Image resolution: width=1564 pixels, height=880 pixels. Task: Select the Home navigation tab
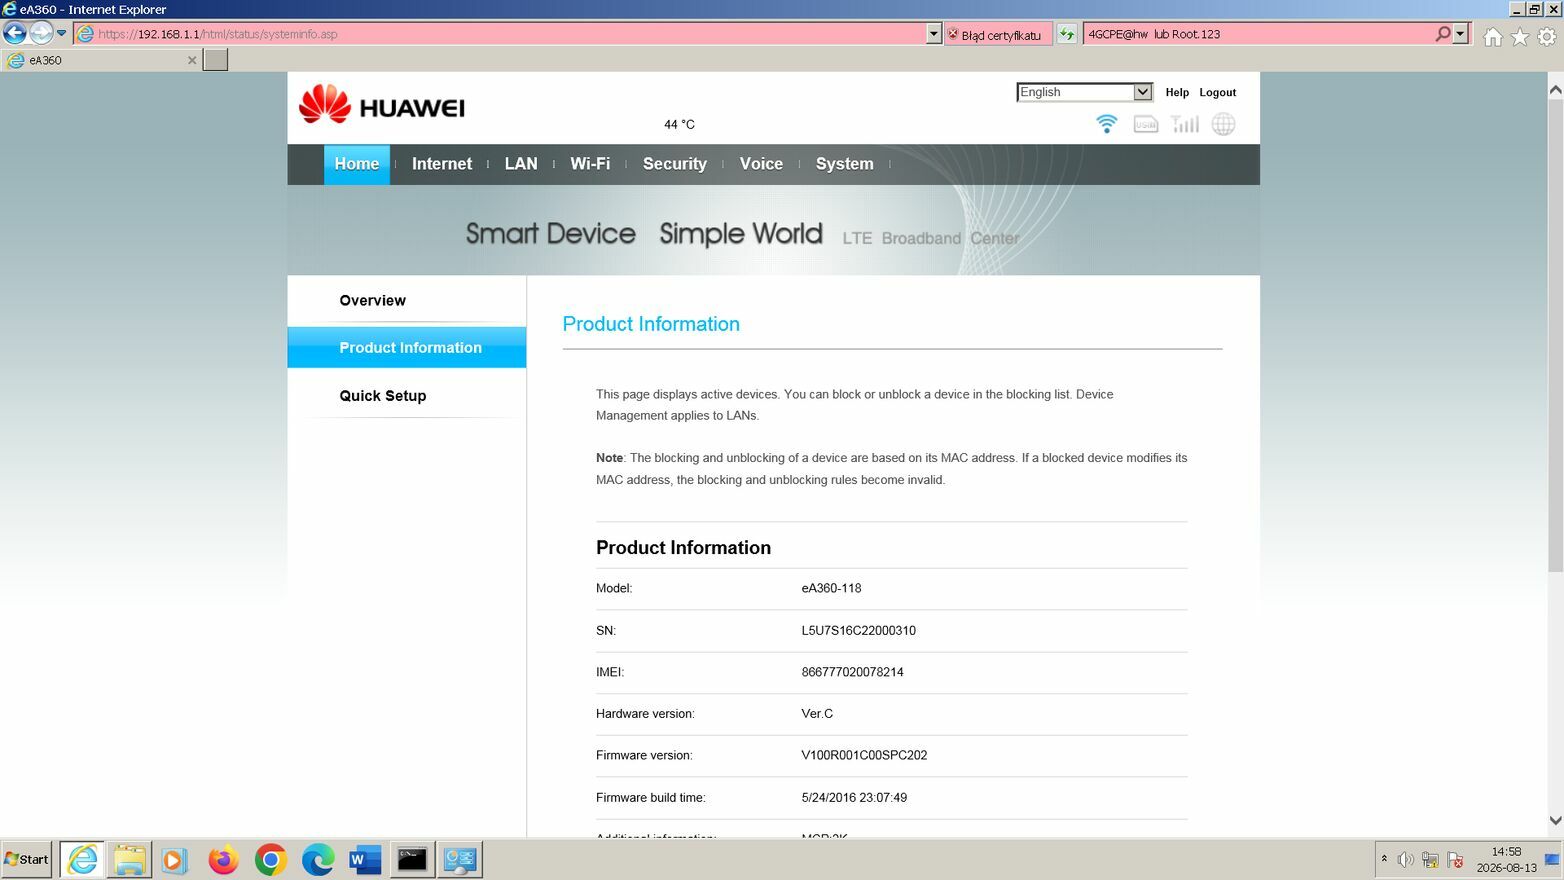coord(357,164)
